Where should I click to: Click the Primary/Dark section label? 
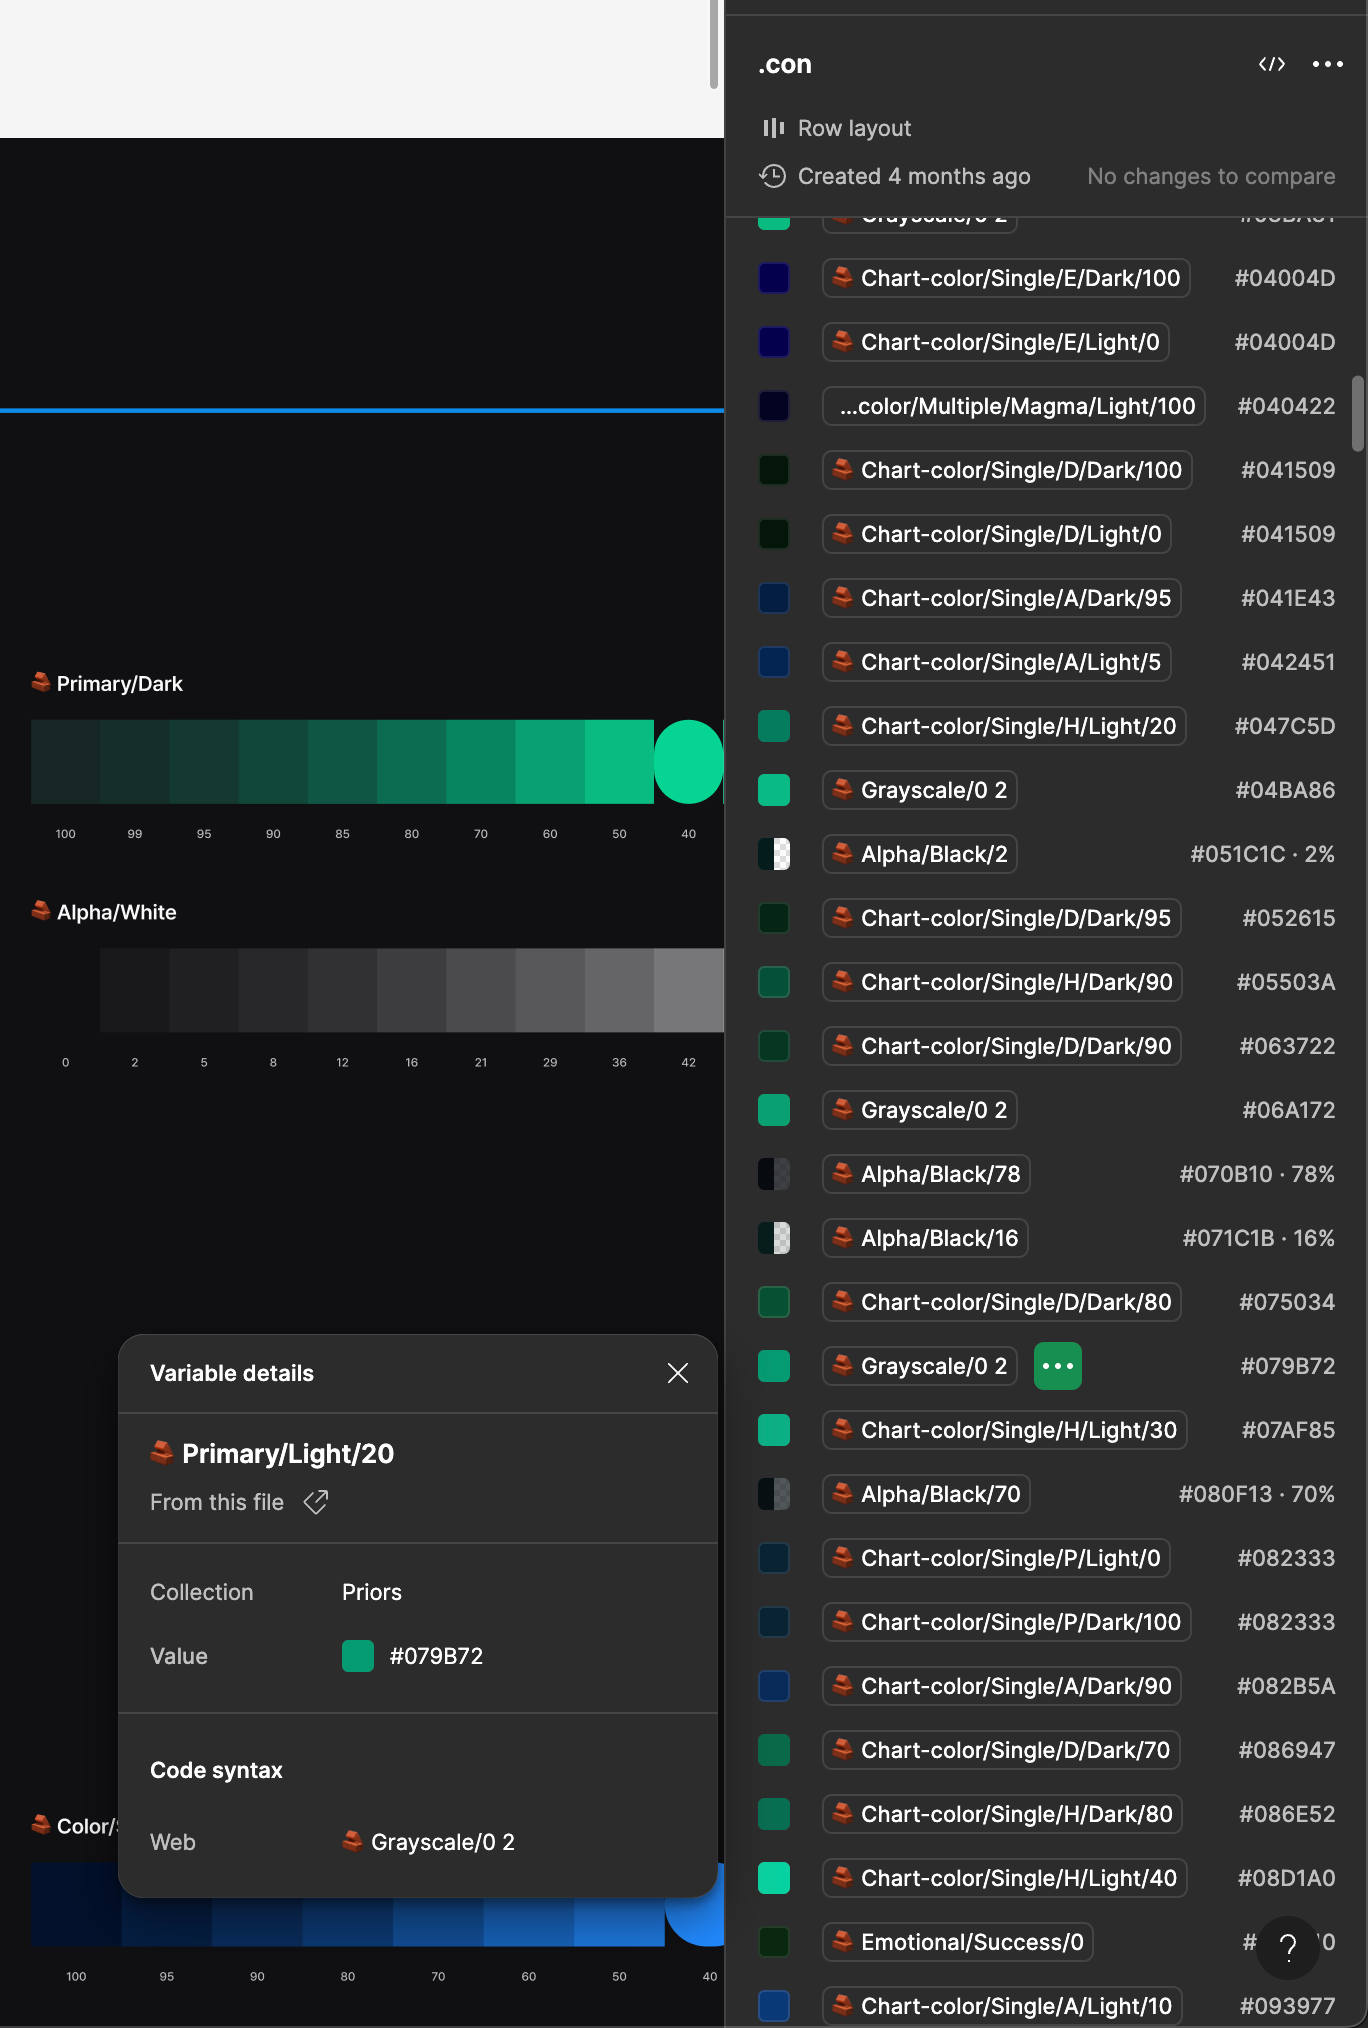coord(119,684)
